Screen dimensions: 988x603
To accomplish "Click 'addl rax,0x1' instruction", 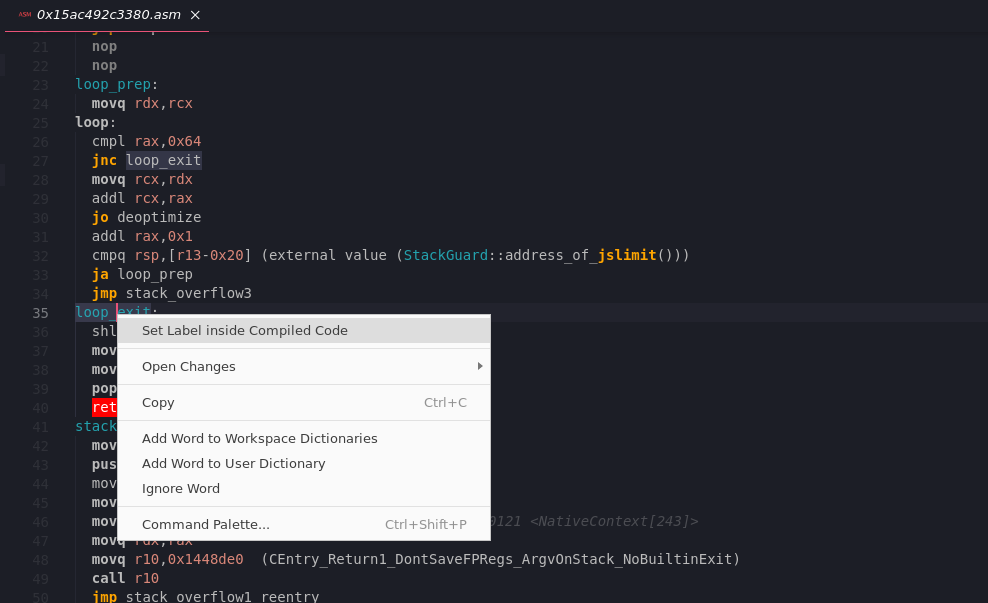I will 142,236.
